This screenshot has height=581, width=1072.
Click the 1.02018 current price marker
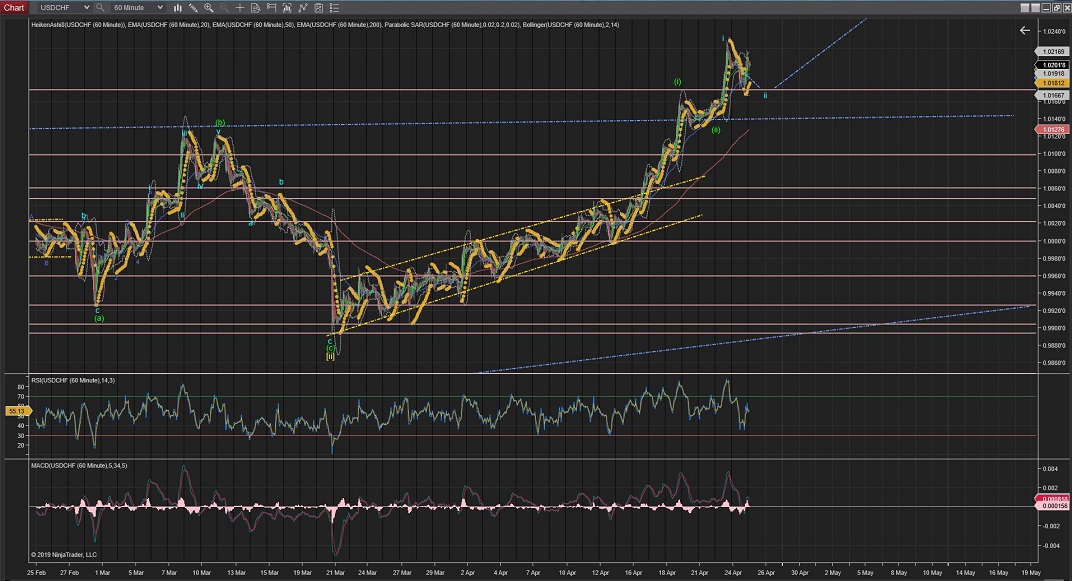1052,65
